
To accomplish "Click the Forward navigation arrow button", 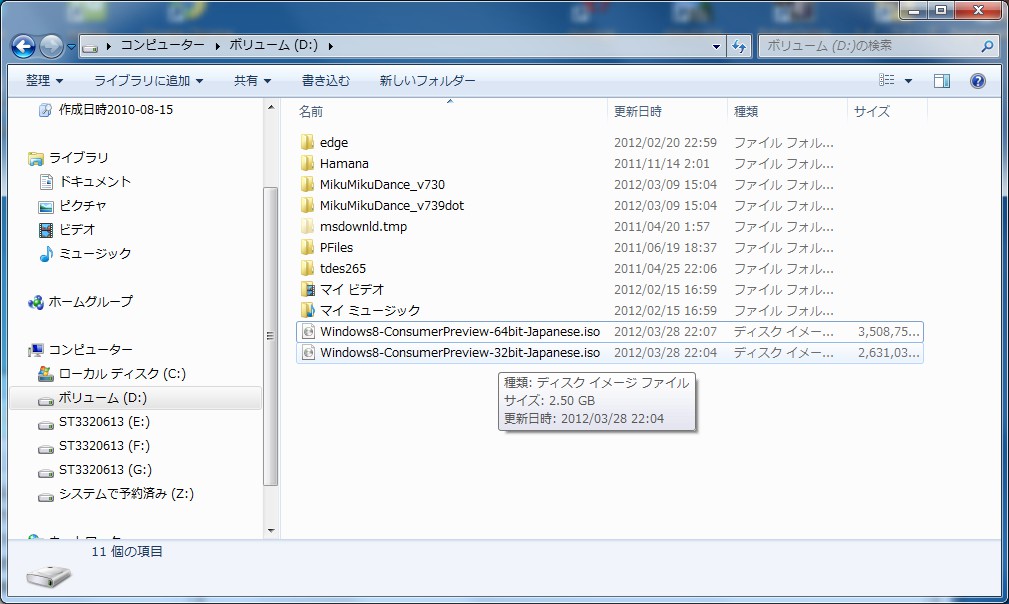I will coord(51,46).
